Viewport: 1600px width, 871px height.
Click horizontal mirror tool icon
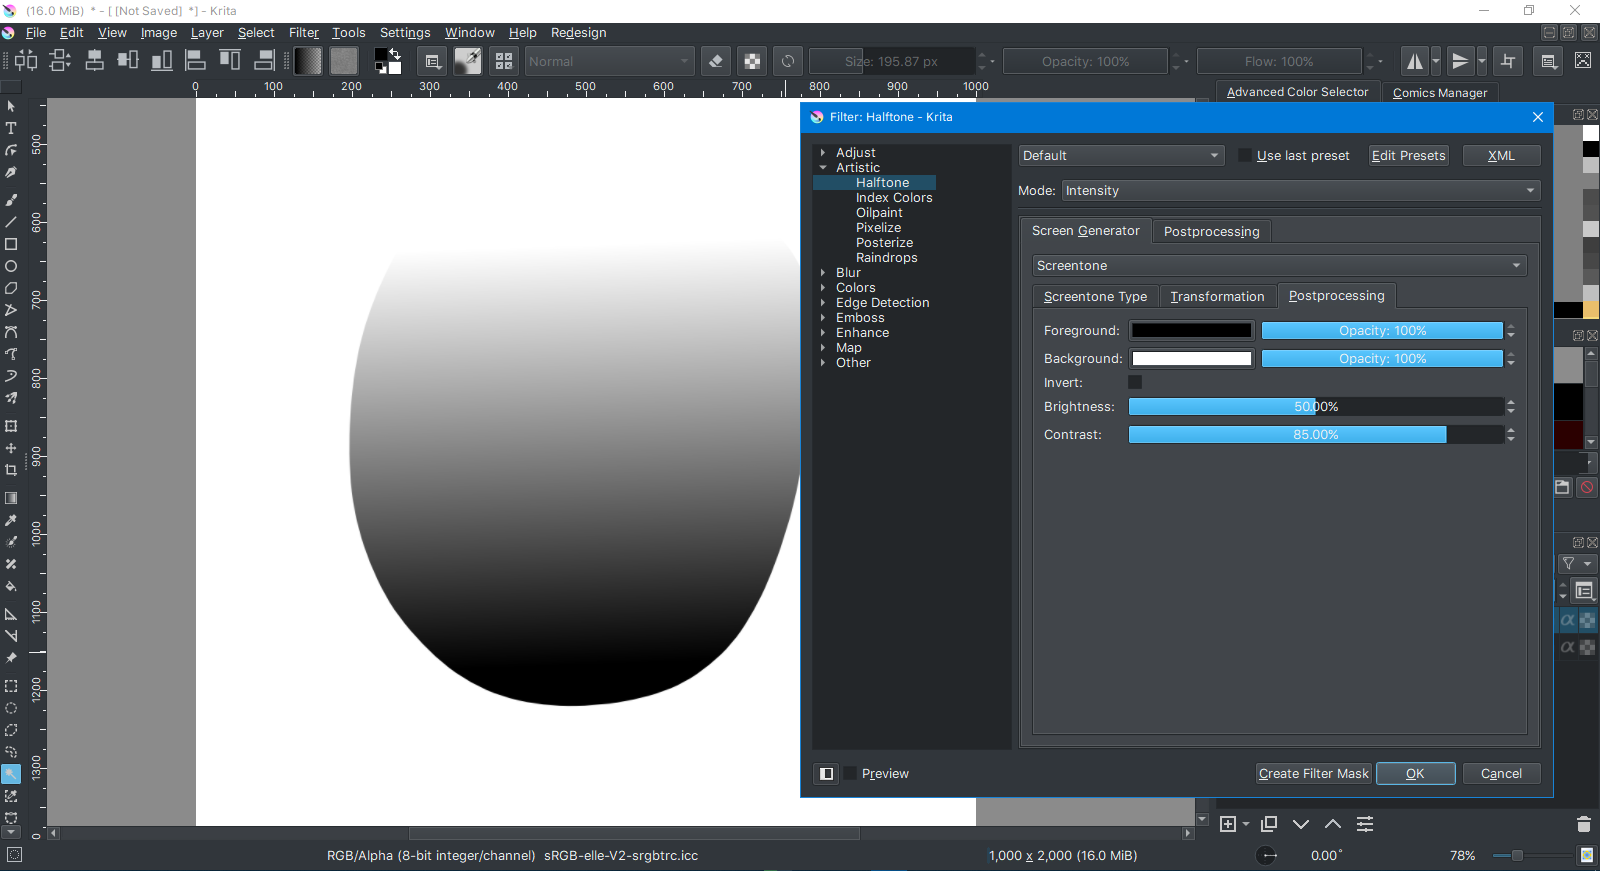pos(1414,62)
